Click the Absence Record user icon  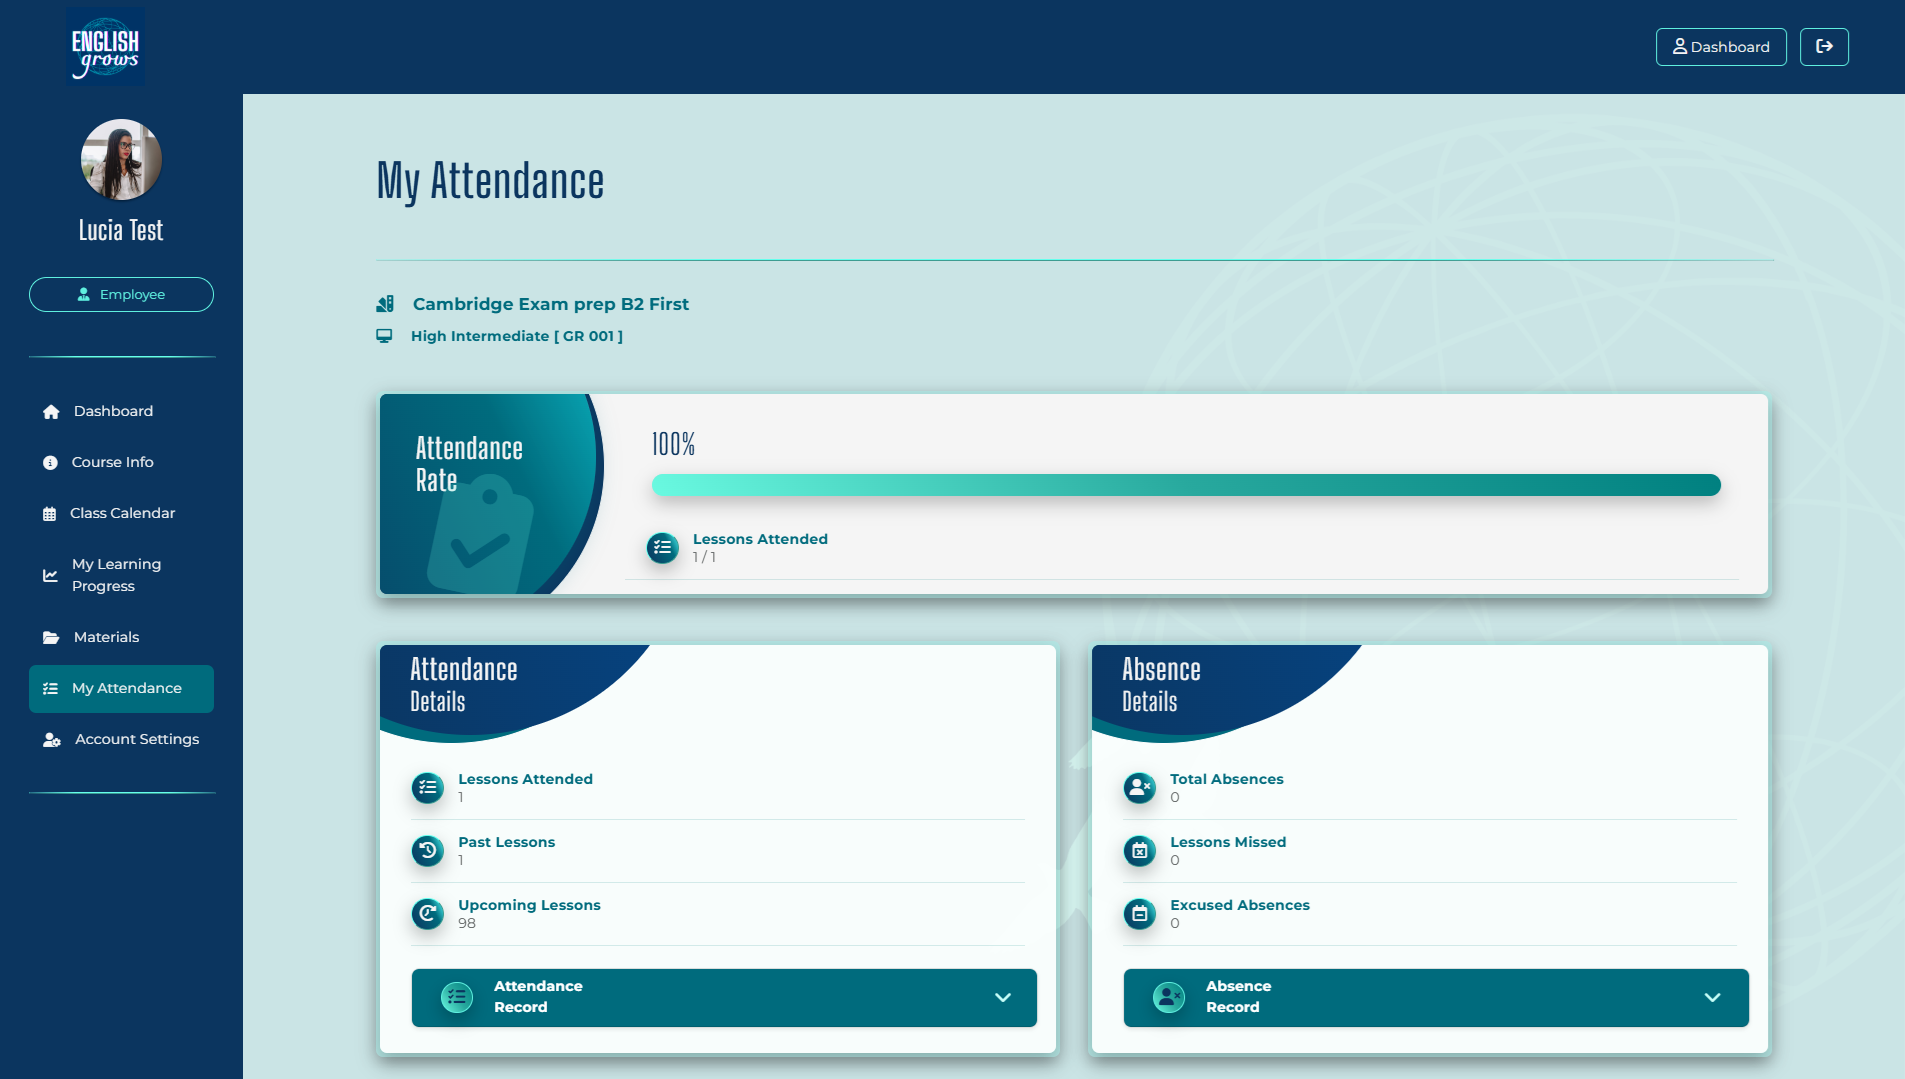pyautogui.click(x=1169, y=997)
